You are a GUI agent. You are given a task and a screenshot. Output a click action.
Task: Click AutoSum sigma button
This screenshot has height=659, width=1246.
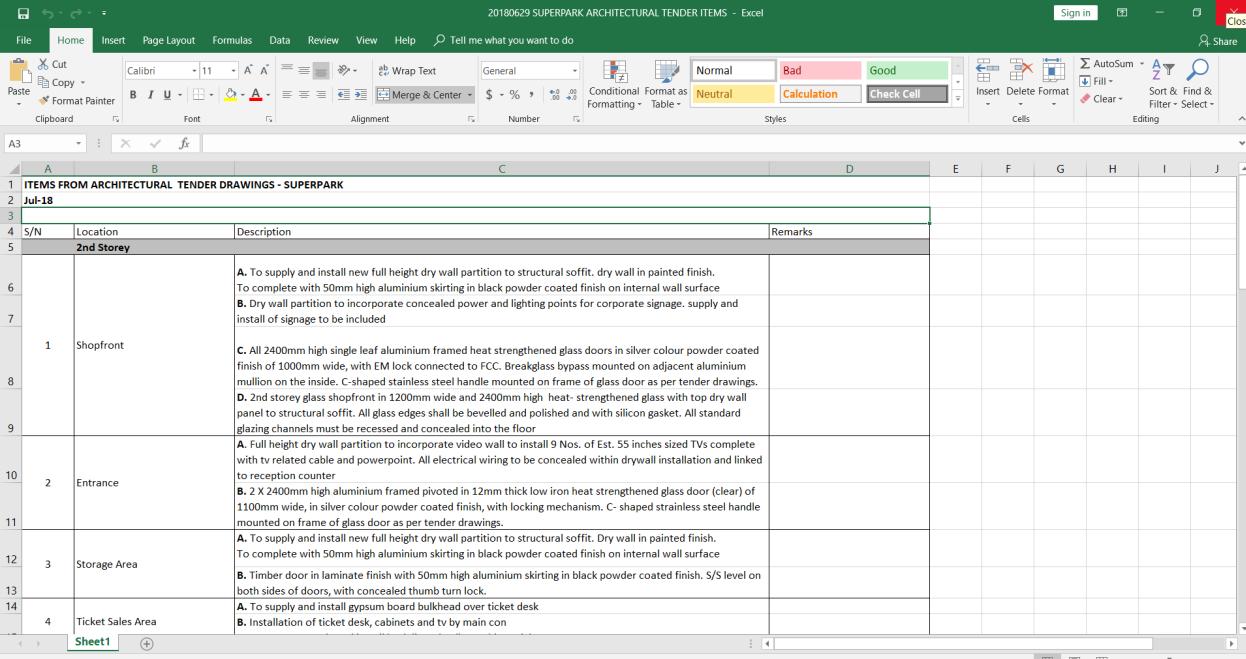coord(1105,64)
